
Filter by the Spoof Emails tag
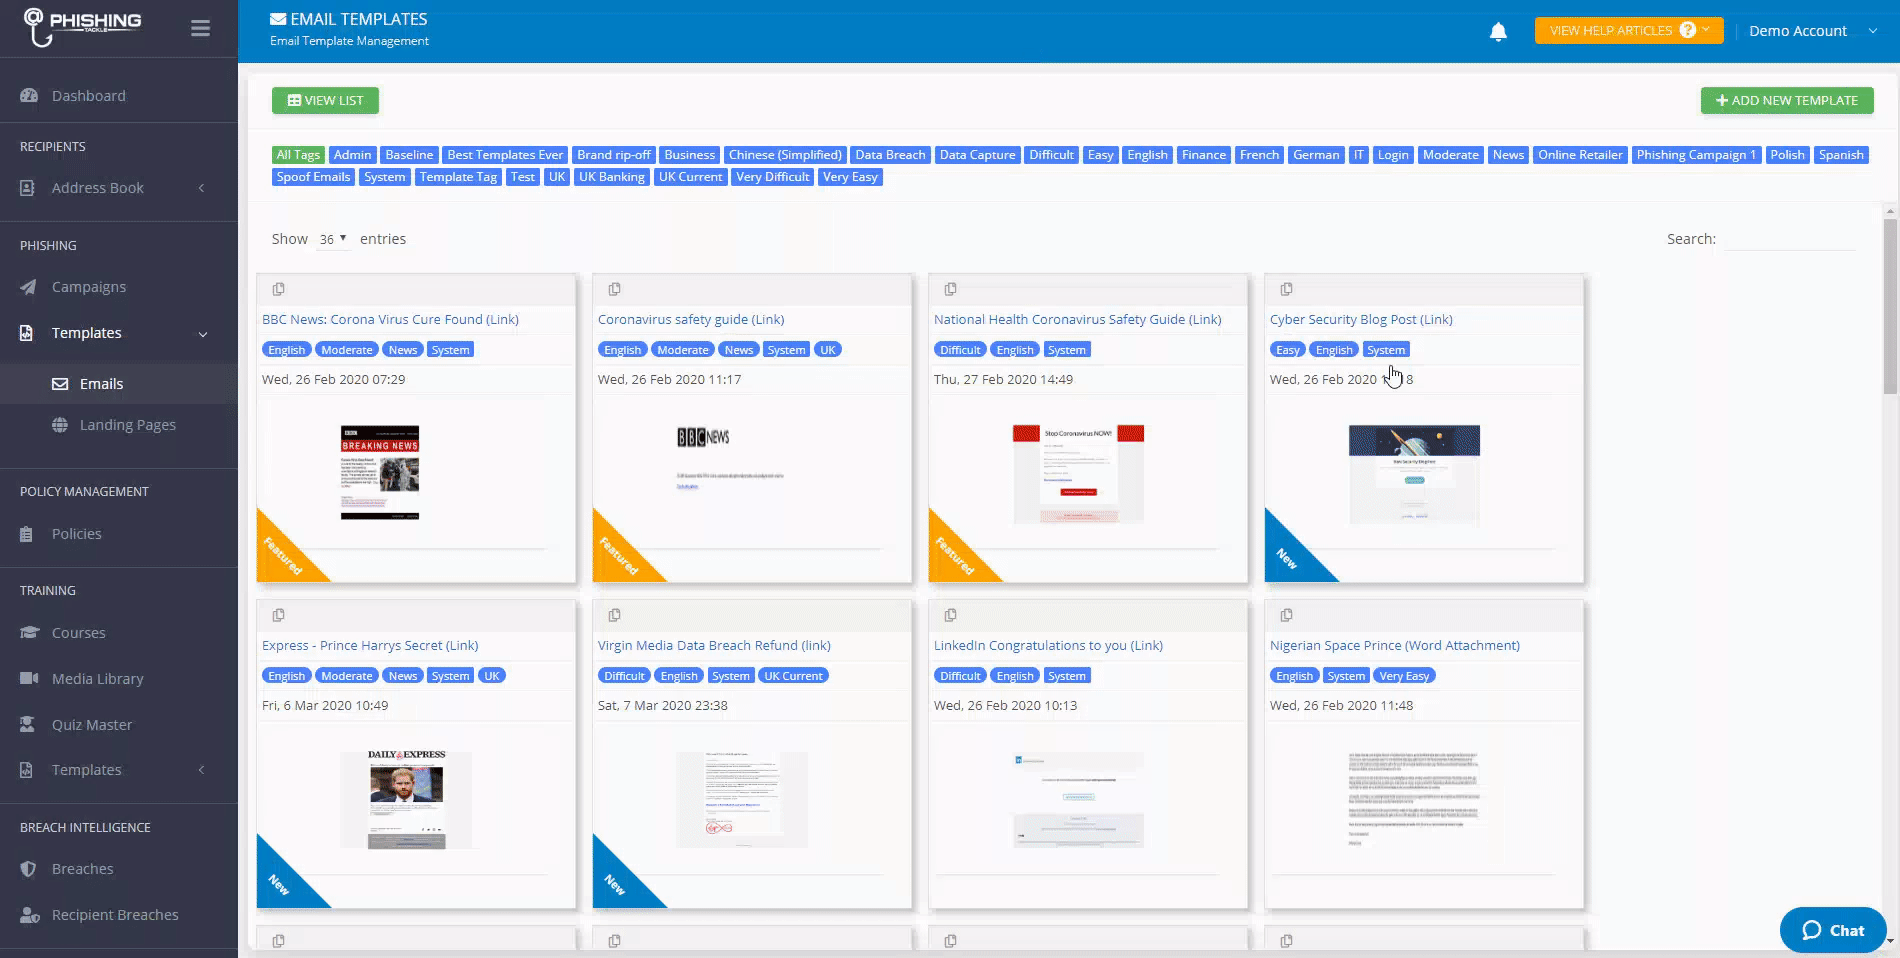click(313, 177)
